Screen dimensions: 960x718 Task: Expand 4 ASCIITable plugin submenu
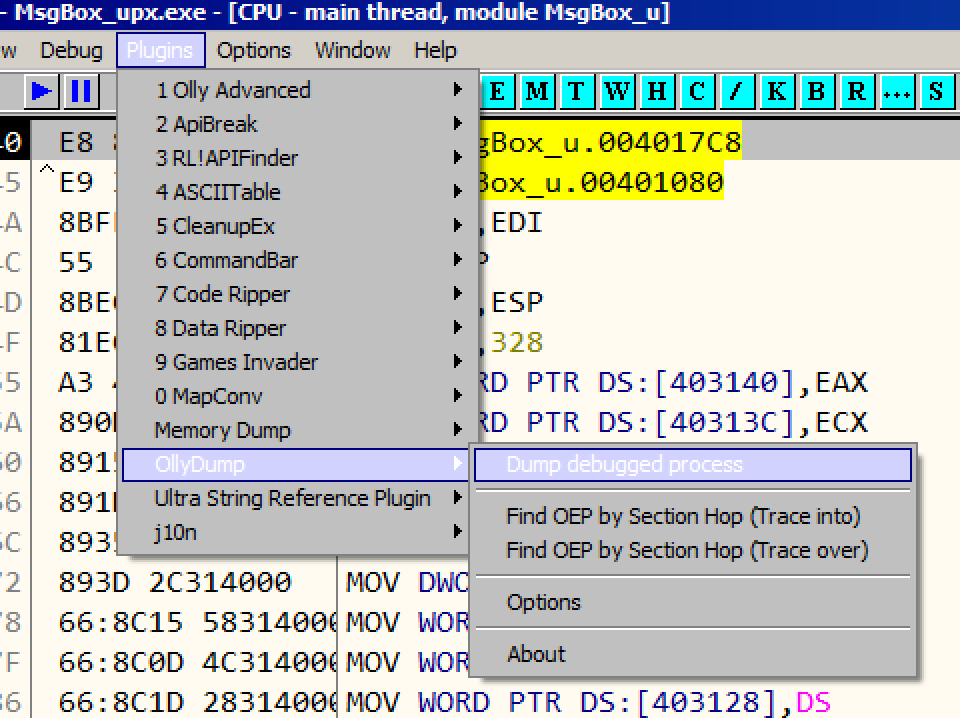click(x=297, y=192)
